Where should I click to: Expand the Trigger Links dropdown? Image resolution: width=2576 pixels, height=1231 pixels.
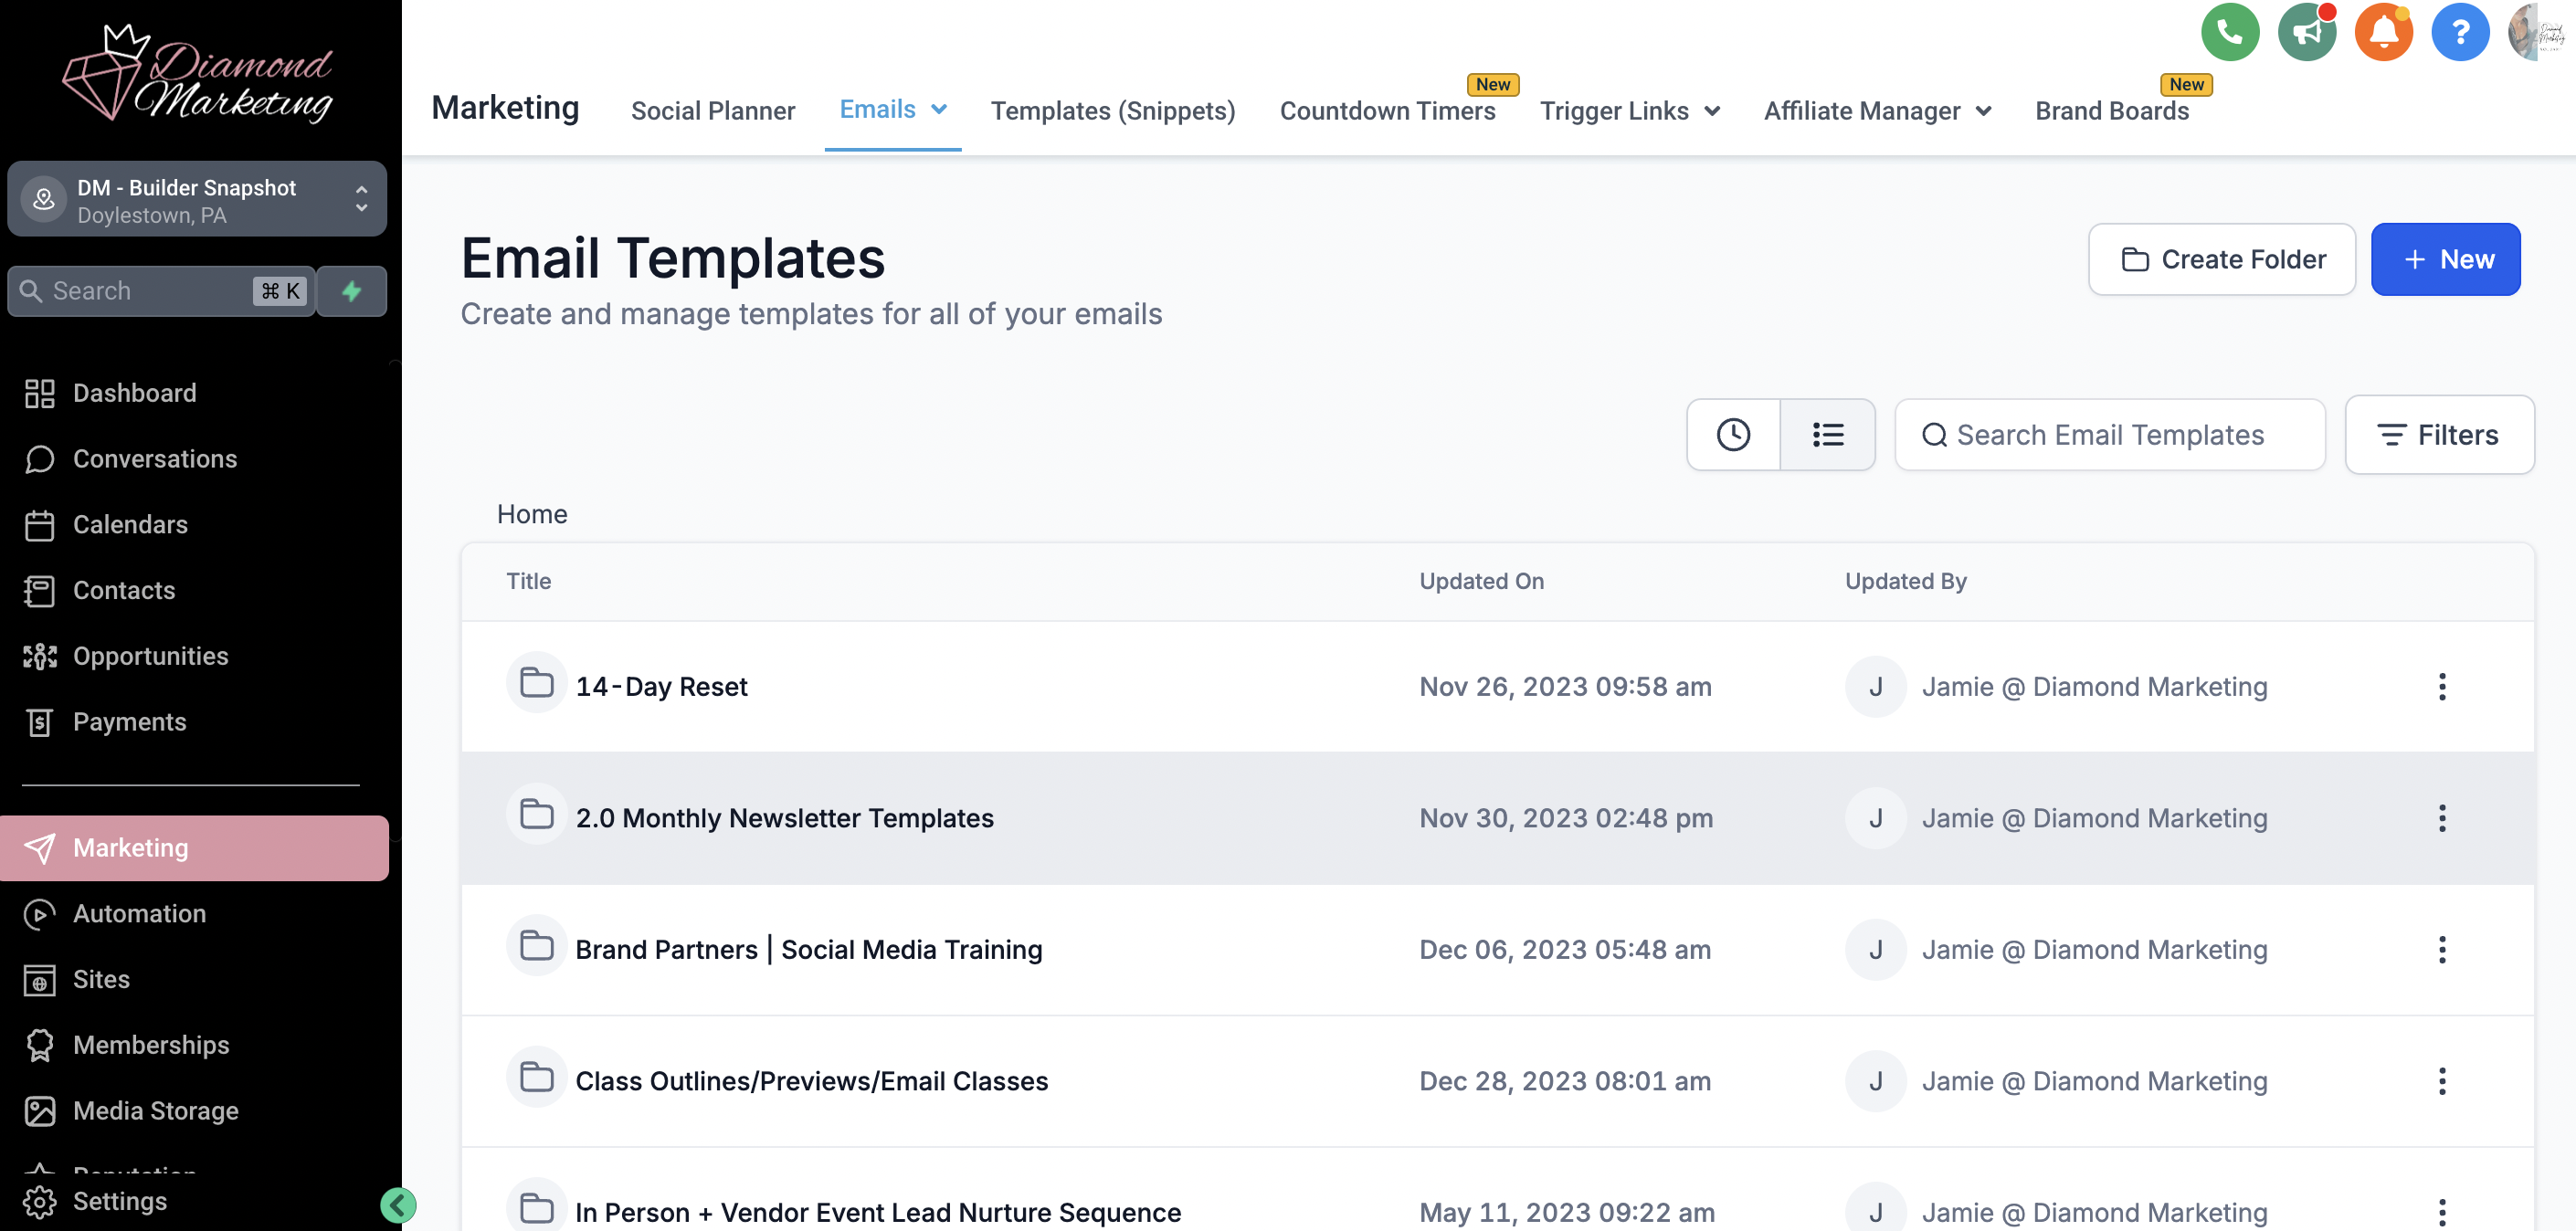point(1629,111)
